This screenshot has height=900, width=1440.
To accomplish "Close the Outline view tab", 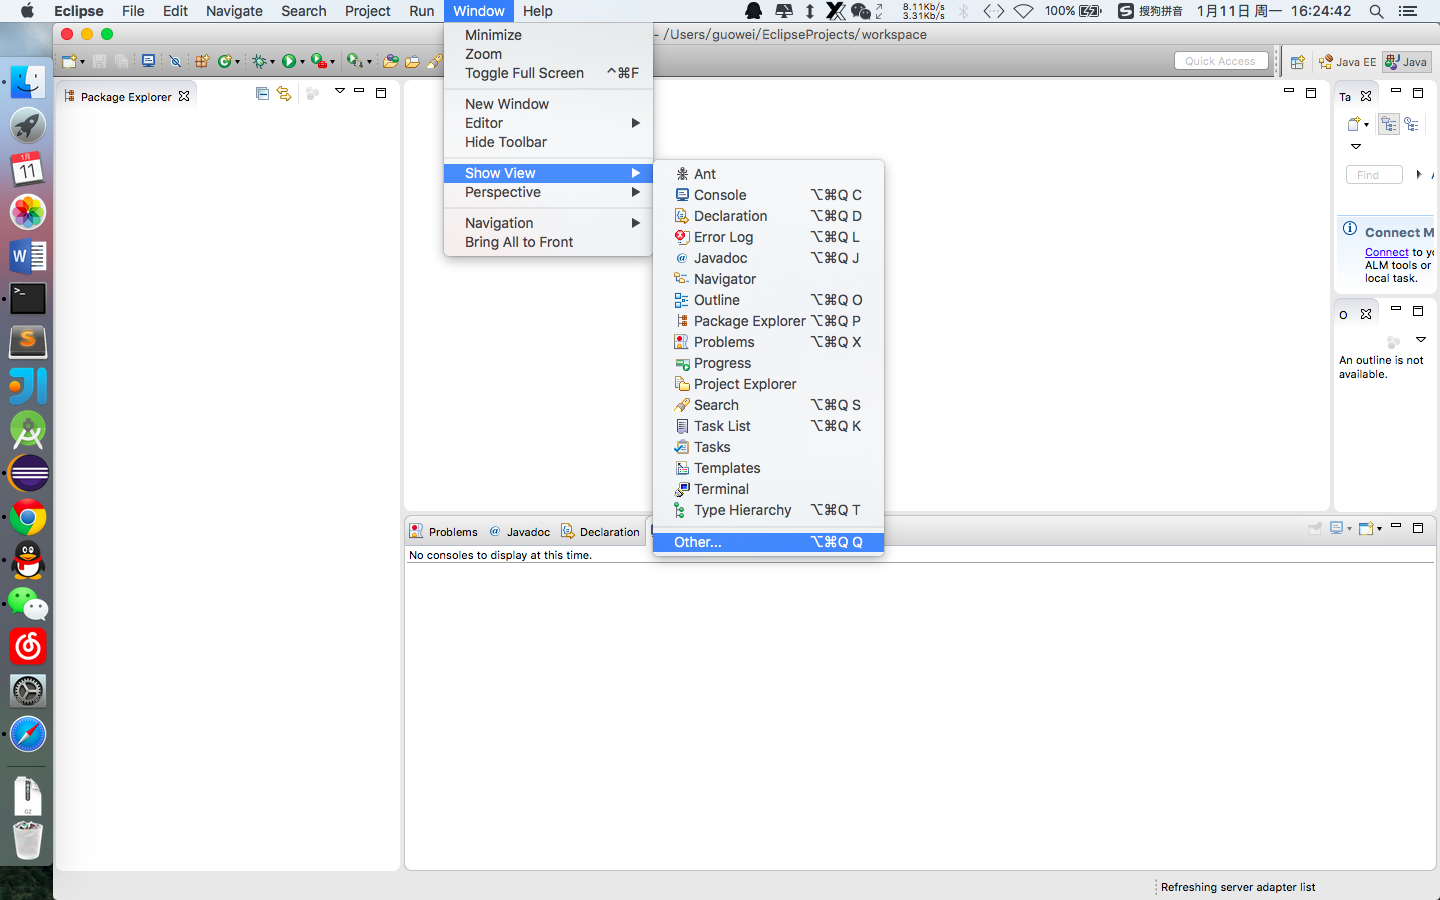I will pyautogui.click(x=1366, y=314).
